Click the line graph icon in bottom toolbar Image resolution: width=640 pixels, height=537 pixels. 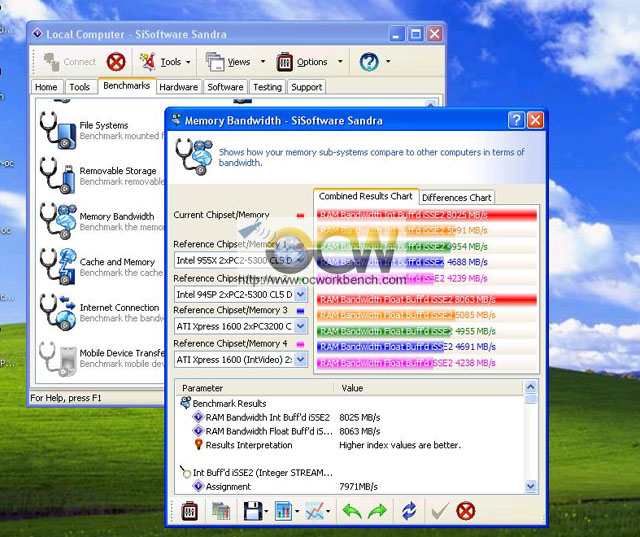(315, 511)
